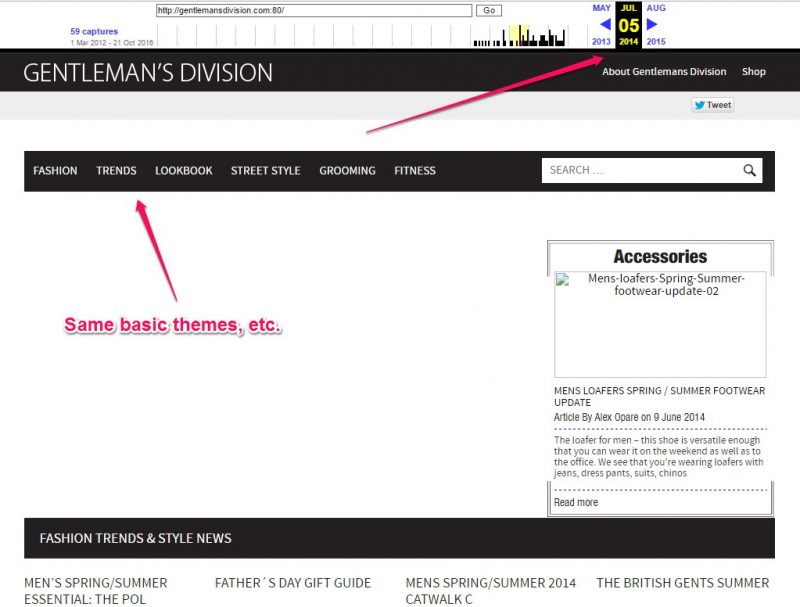Click the Wayback URL input field
This screenshot has height=607, width=800.
(314, 10)
